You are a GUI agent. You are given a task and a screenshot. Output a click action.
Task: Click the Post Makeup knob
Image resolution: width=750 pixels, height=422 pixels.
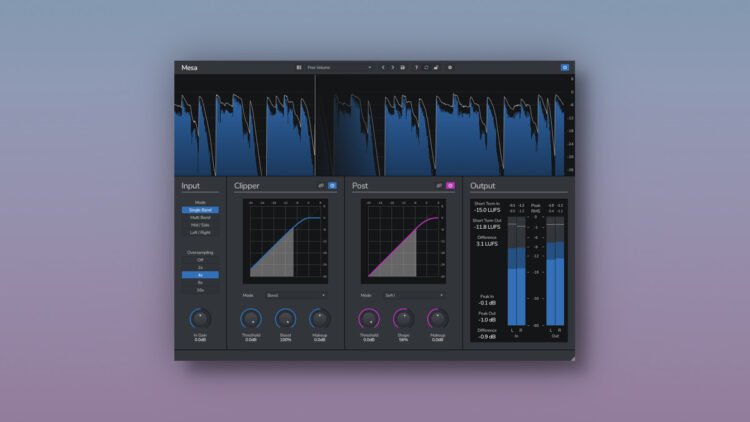pos(438,319)
